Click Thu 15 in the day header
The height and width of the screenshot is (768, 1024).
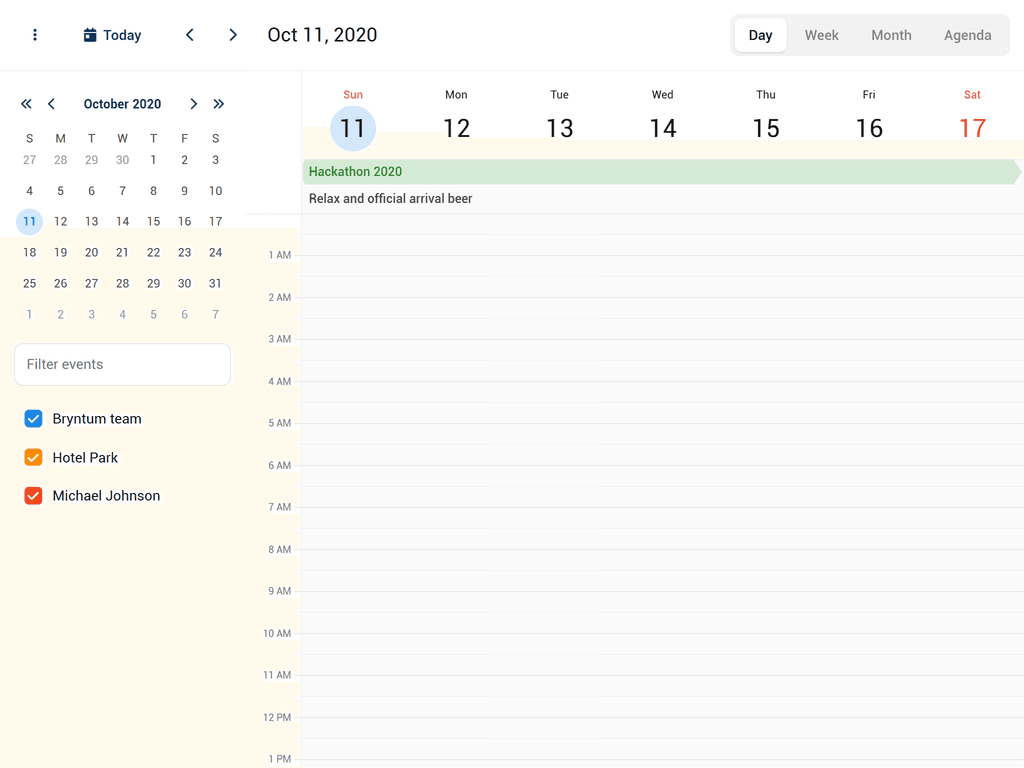coord(765,127)
